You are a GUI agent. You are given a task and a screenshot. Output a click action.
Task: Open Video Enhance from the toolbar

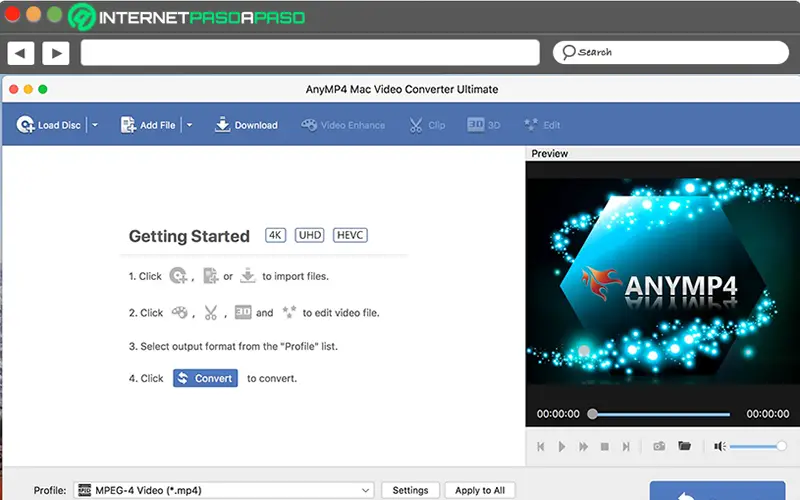coord(343,125)
